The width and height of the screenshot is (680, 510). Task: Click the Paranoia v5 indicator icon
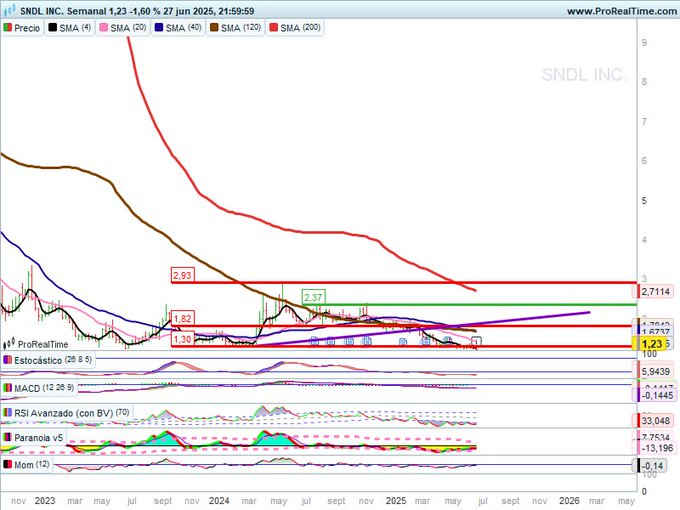[x=7, y=437]
